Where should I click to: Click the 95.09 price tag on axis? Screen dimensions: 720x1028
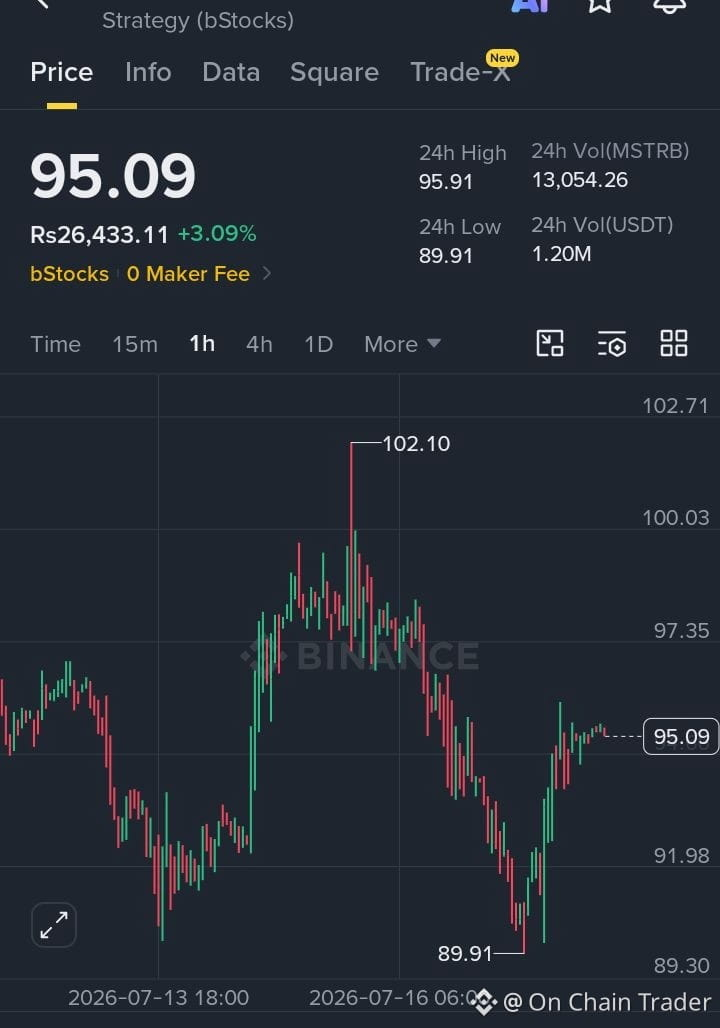click(681, 737)
